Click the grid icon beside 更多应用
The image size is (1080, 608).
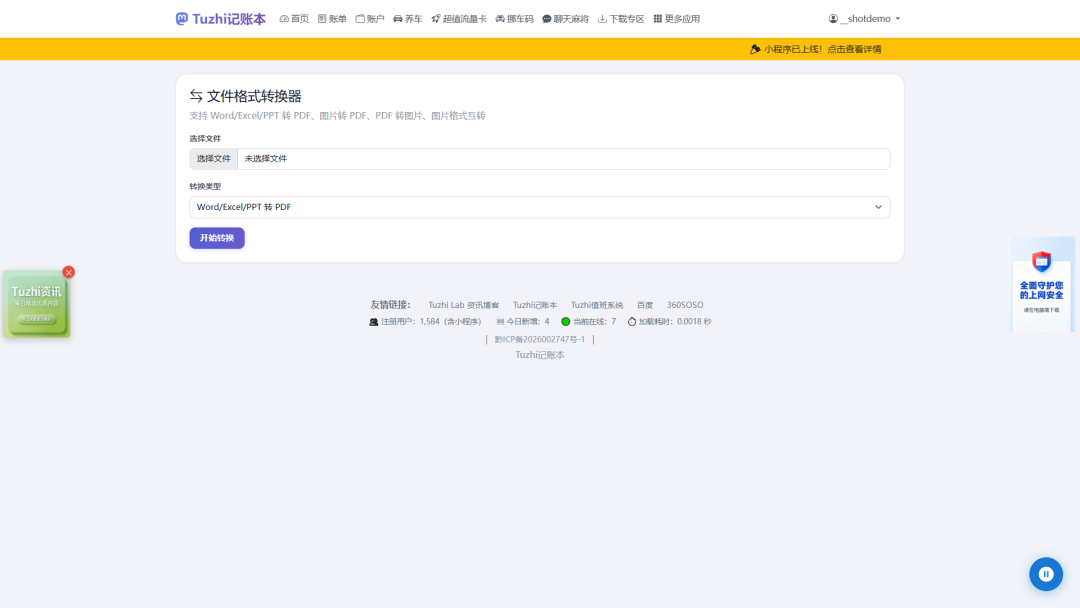[658, 19]
